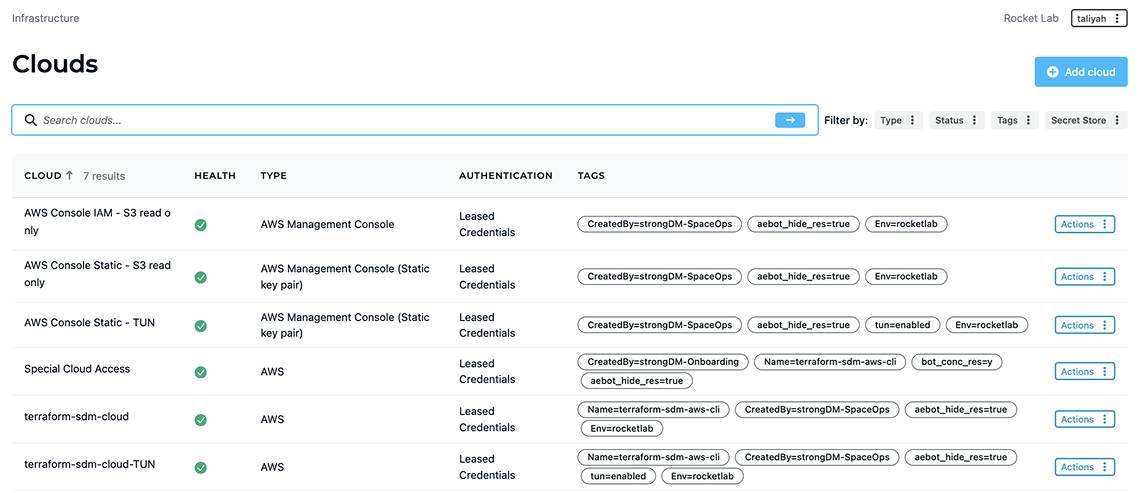Click CreatedBy=strongDM-SpaceOps tag on AWS Console IAM
This screenshot has height=493, width=1140.
[659, 224]
